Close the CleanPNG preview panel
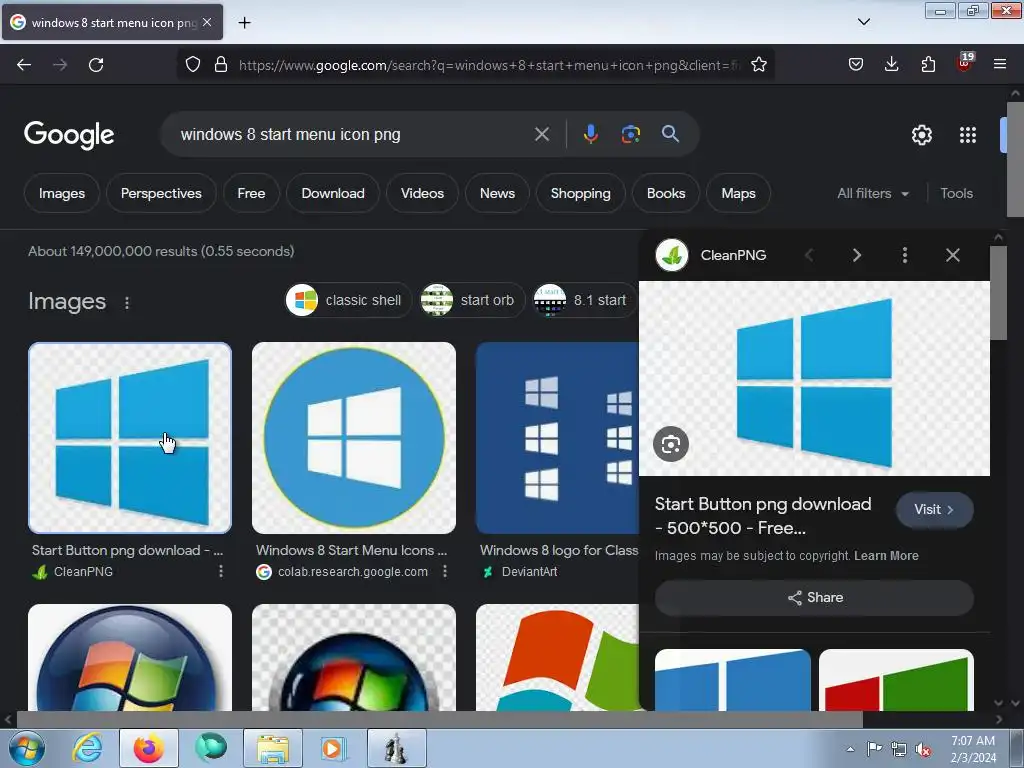 (953, 255)
